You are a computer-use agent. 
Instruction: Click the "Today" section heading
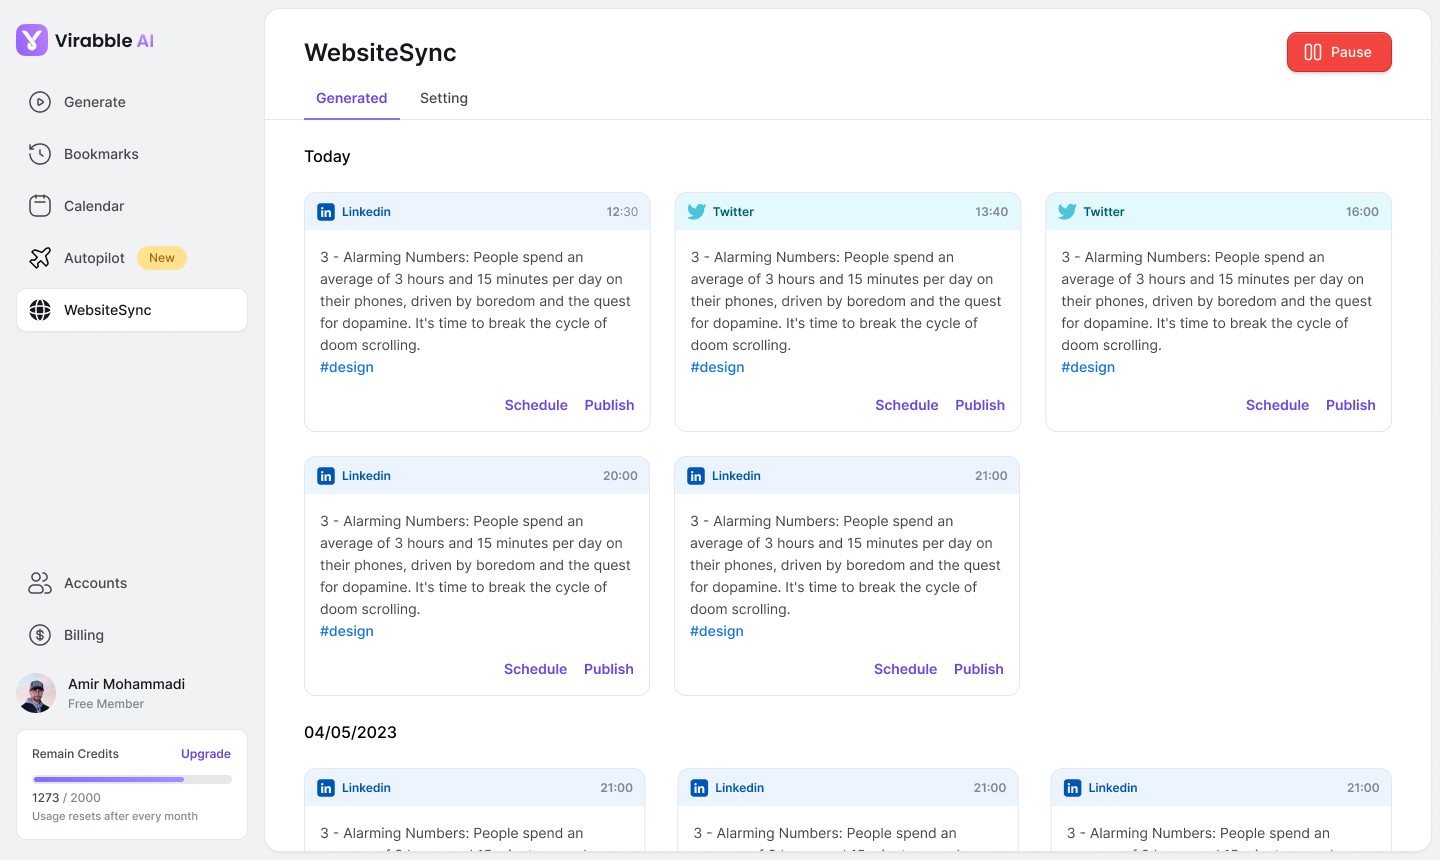327,156
